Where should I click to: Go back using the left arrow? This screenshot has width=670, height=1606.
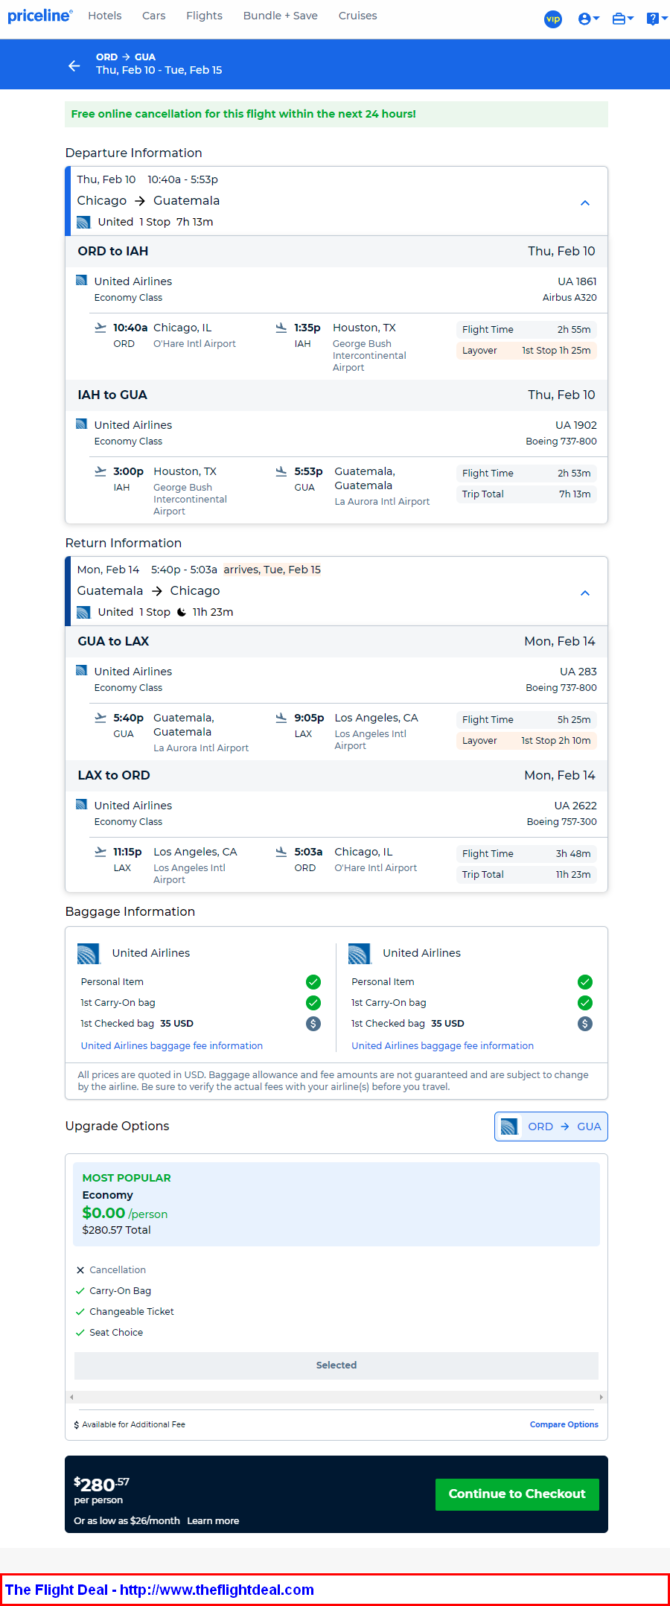pyautogui.click(x=74, y=65)
